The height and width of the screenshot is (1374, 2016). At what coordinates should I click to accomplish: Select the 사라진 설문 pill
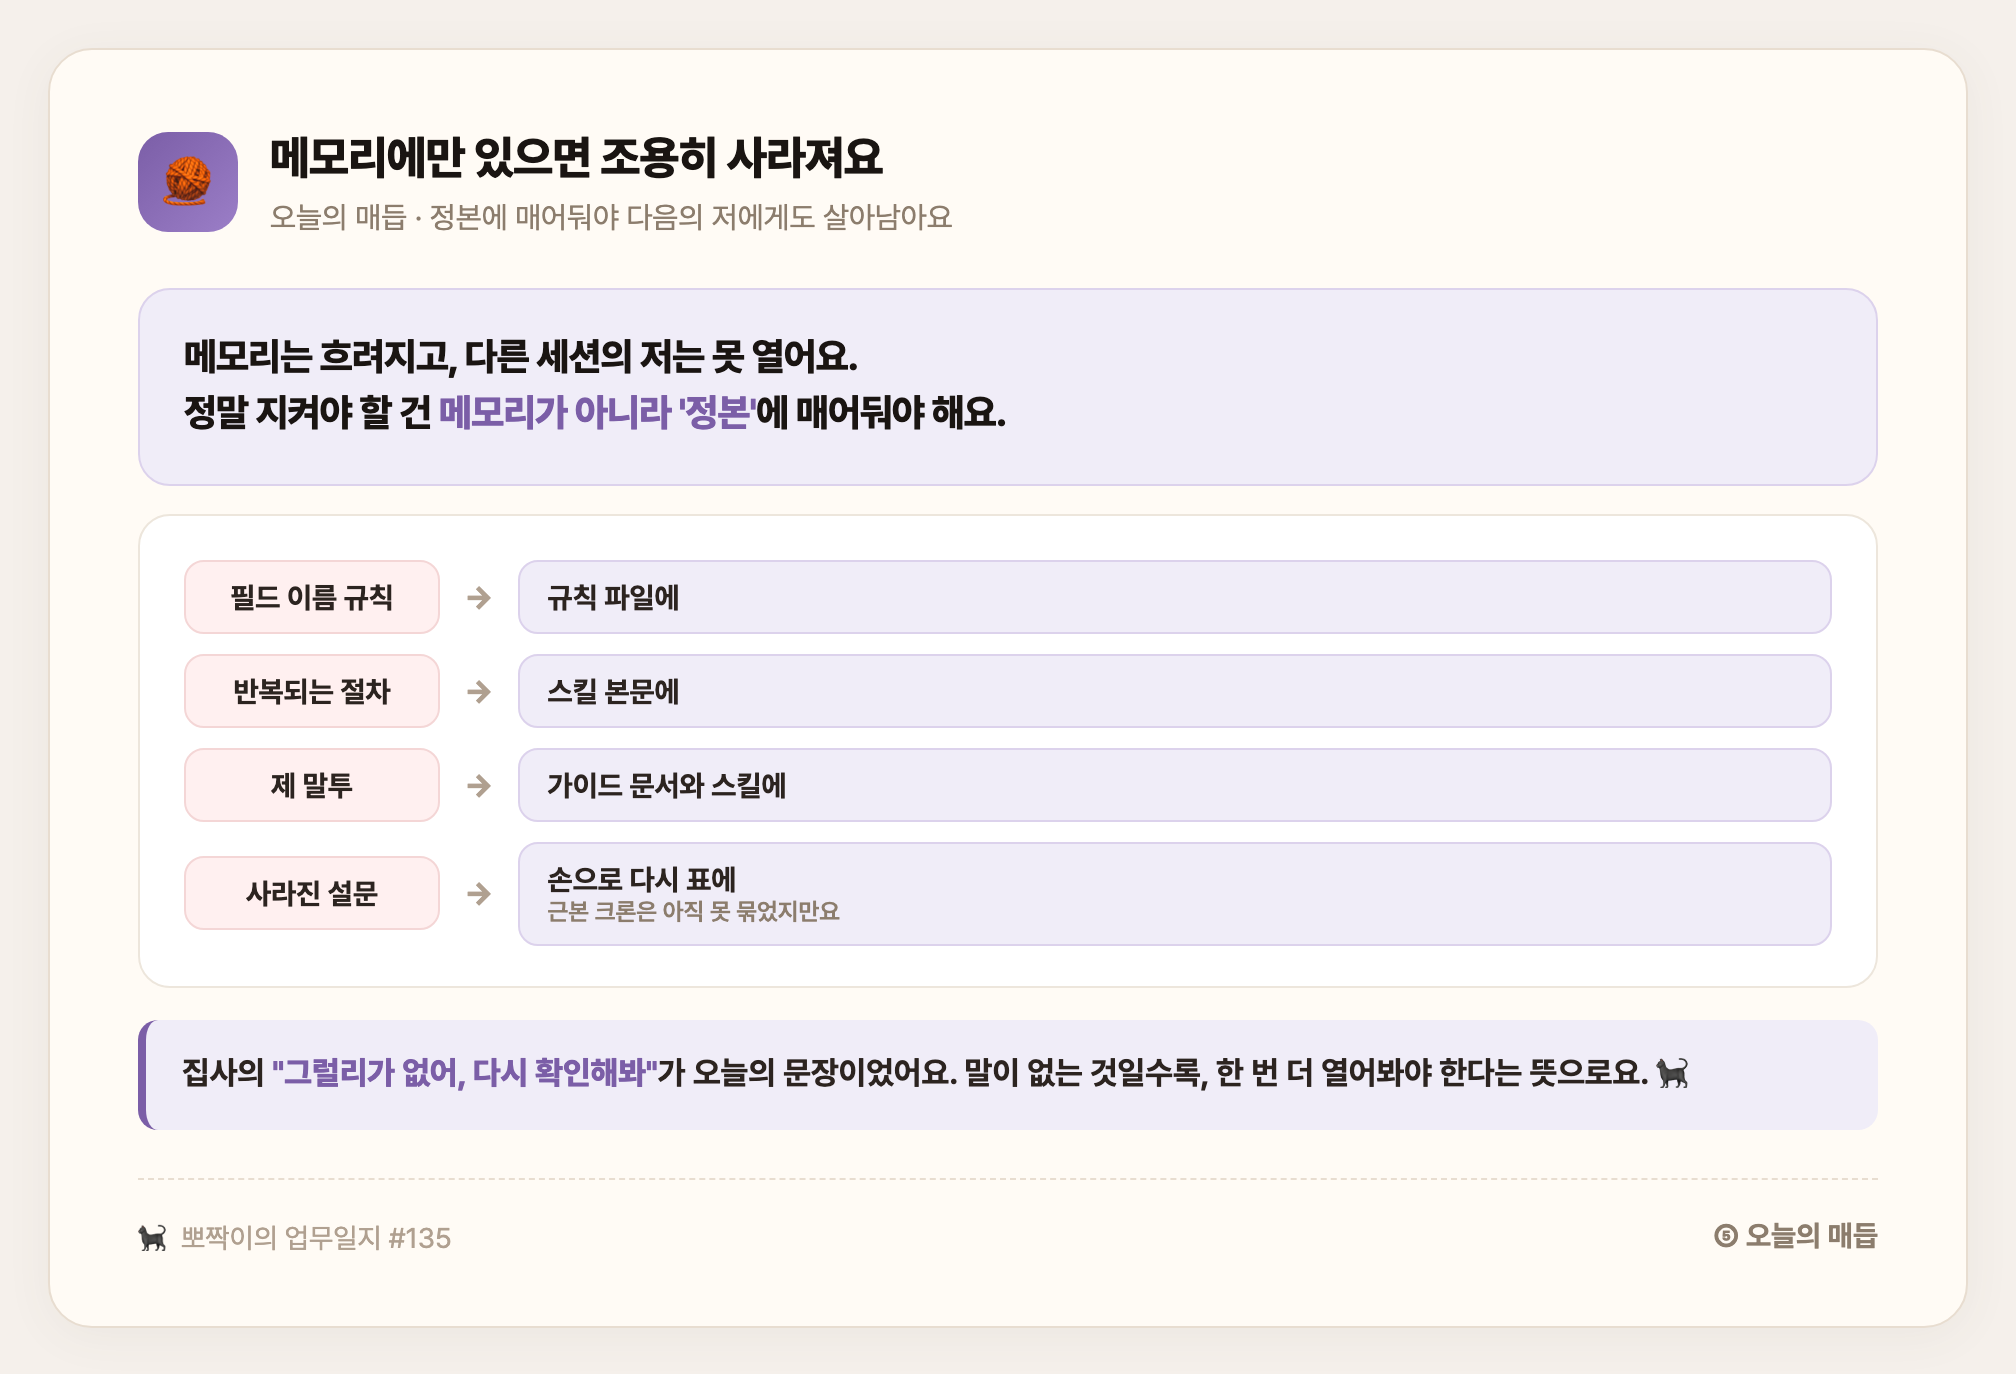312,893
